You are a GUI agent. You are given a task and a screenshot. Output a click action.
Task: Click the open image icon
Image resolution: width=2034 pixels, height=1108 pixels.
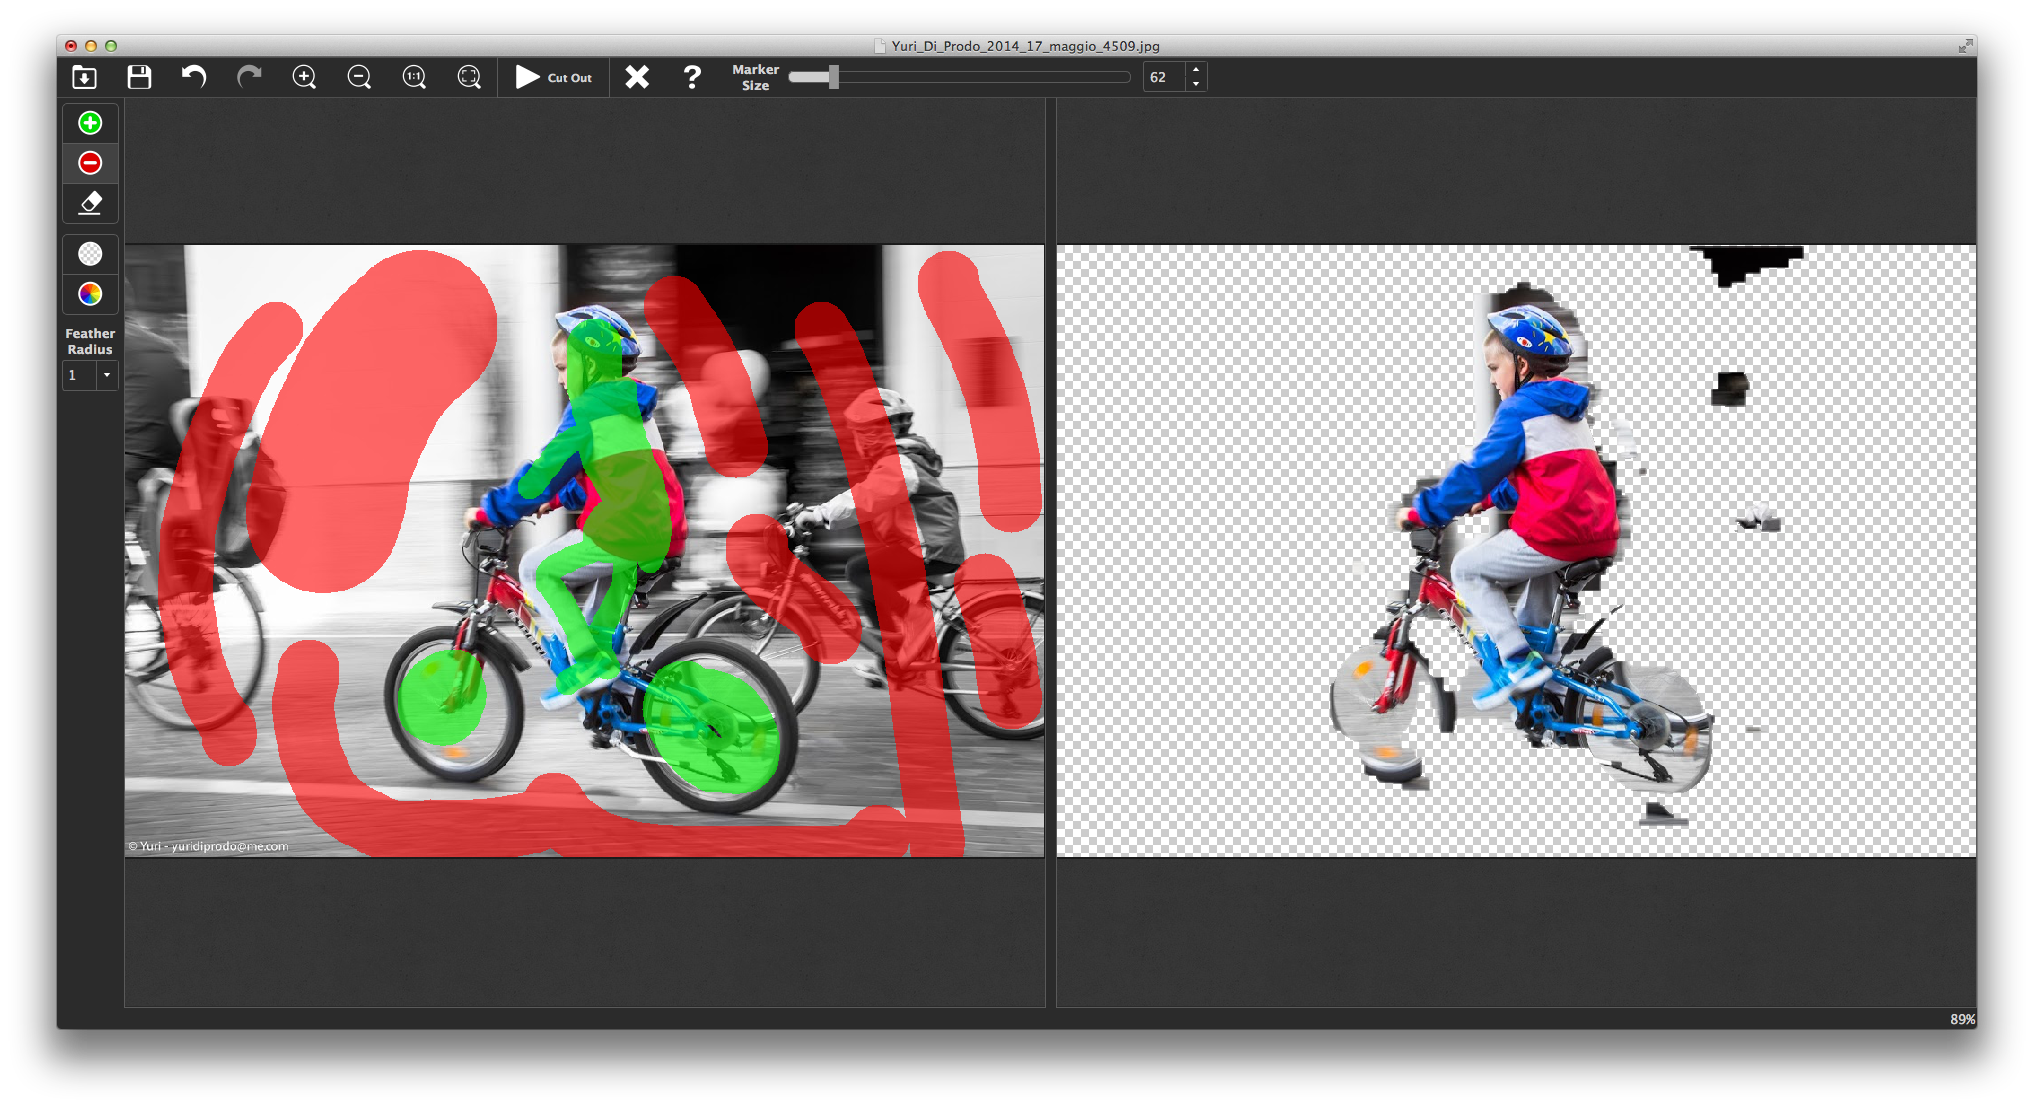85,77
